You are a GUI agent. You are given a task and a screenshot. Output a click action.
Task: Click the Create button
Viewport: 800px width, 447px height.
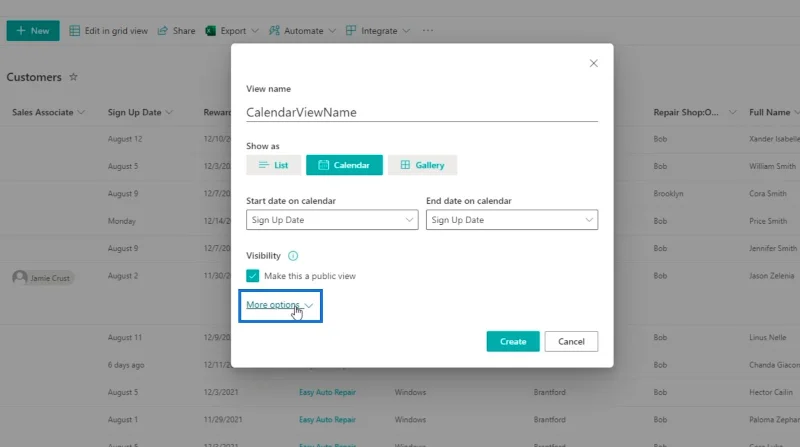pyautogui.click(x=513, y=341)
